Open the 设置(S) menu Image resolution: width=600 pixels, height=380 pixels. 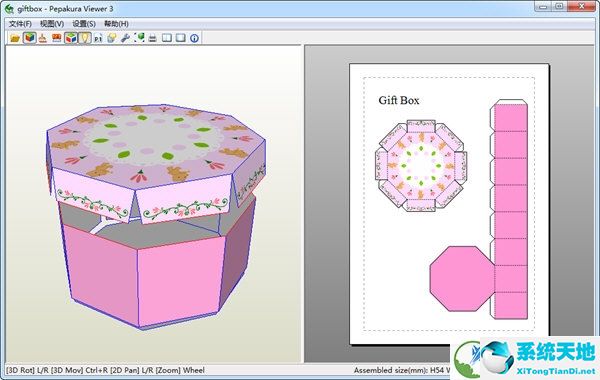pyautogui.click(x=84, y=24)
